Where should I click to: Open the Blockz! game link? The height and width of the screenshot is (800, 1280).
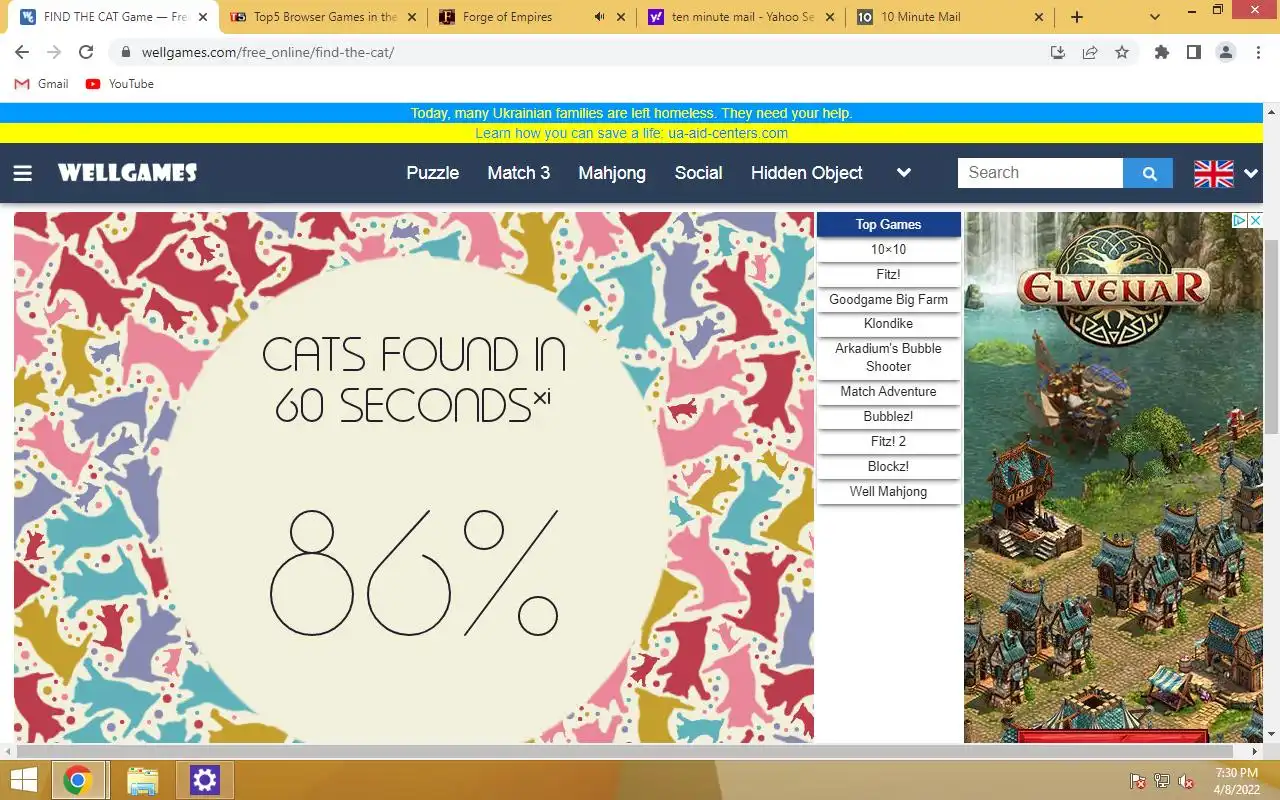888,466
